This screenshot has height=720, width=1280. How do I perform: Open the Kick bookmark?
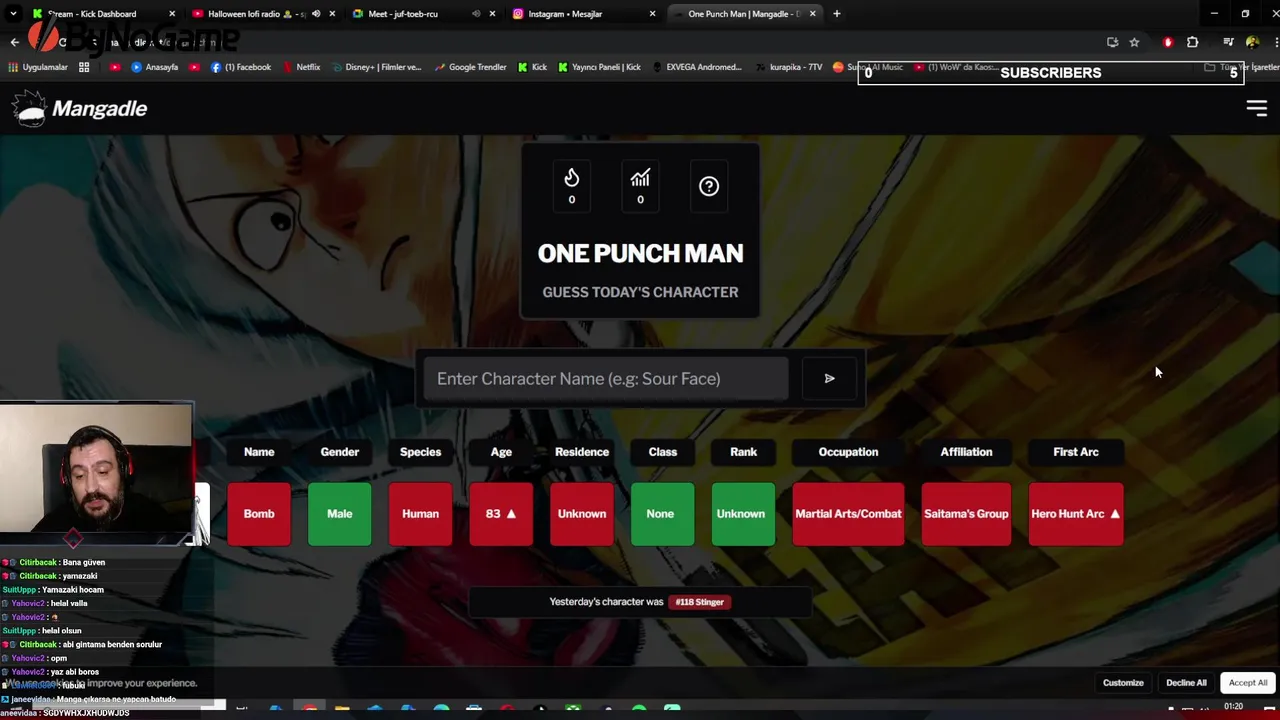532,67
